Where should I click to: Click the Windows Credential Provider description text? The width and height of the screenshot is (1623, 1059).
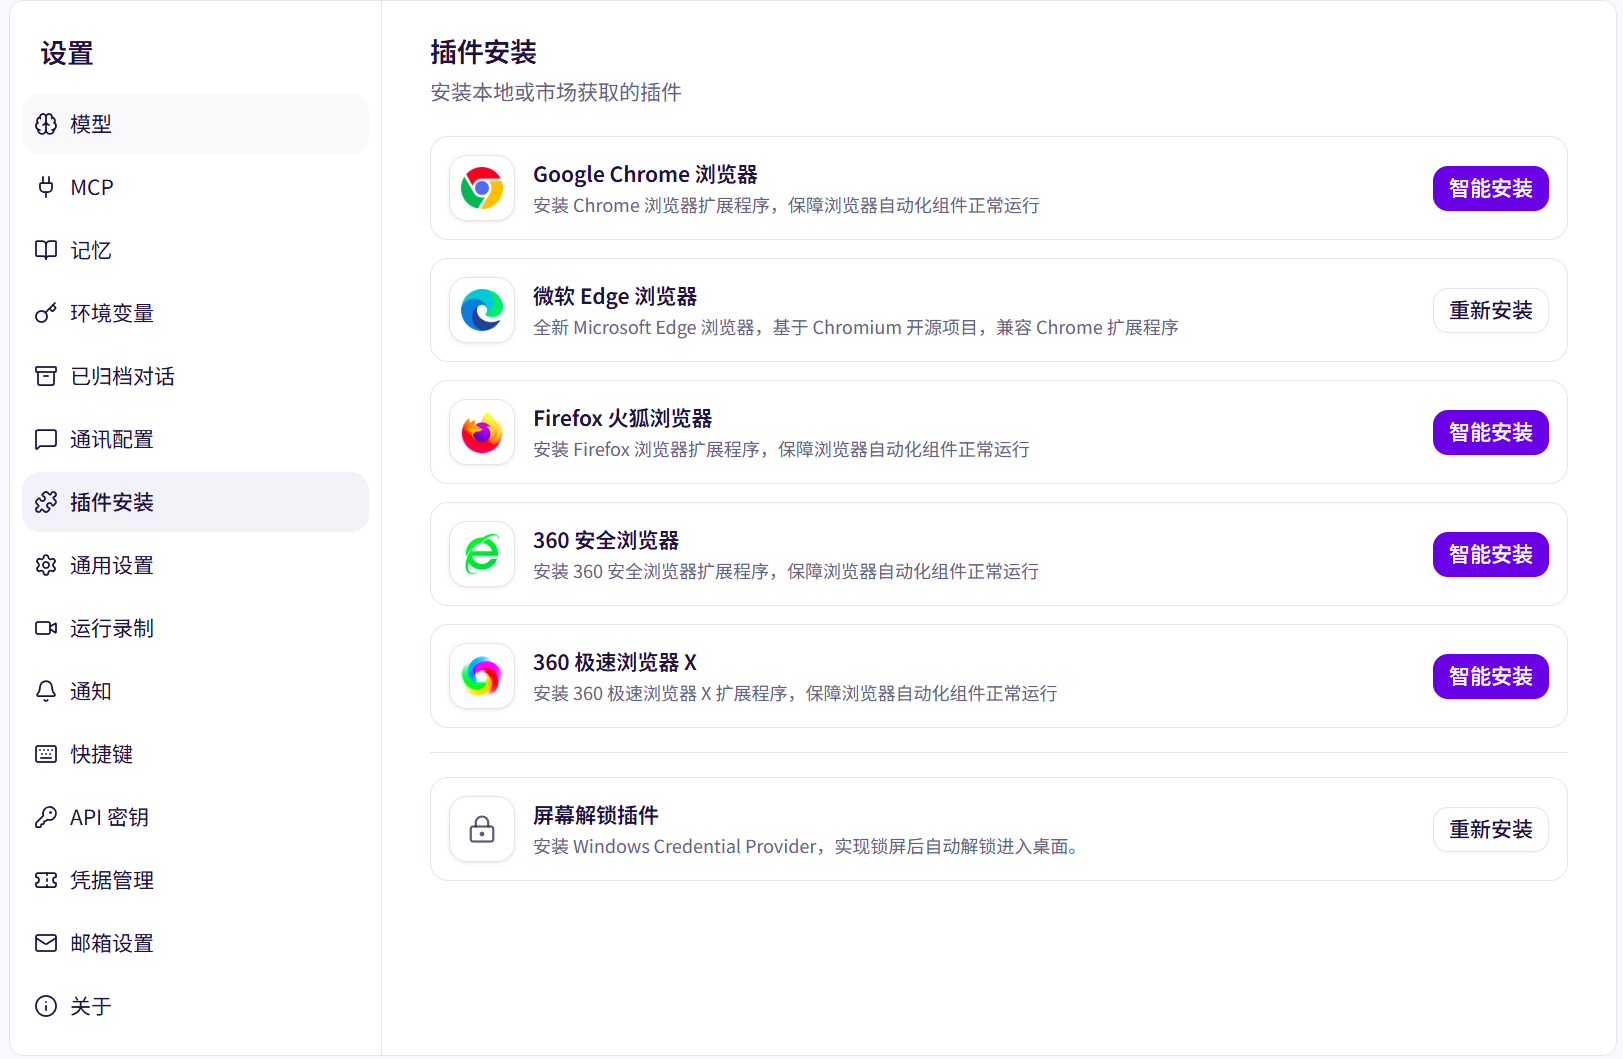[x=807, y=846]
